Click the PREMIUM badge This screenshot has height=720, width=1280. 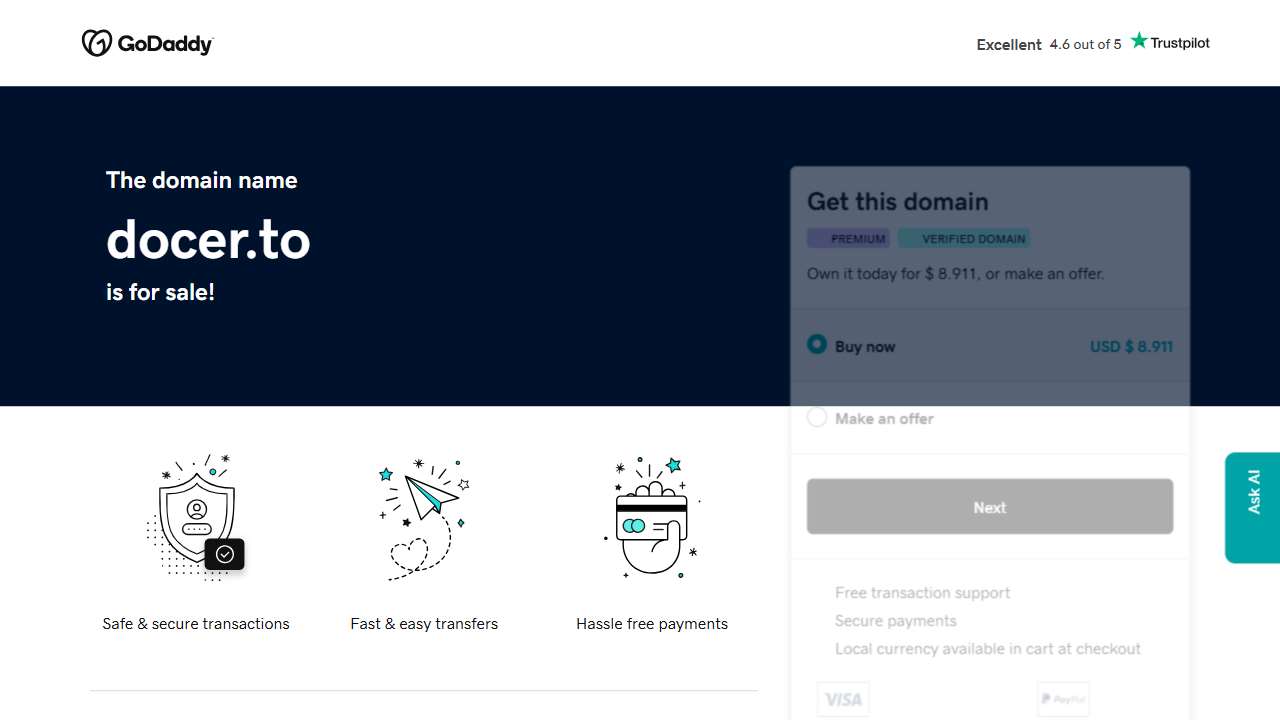(x=848, y=238)
